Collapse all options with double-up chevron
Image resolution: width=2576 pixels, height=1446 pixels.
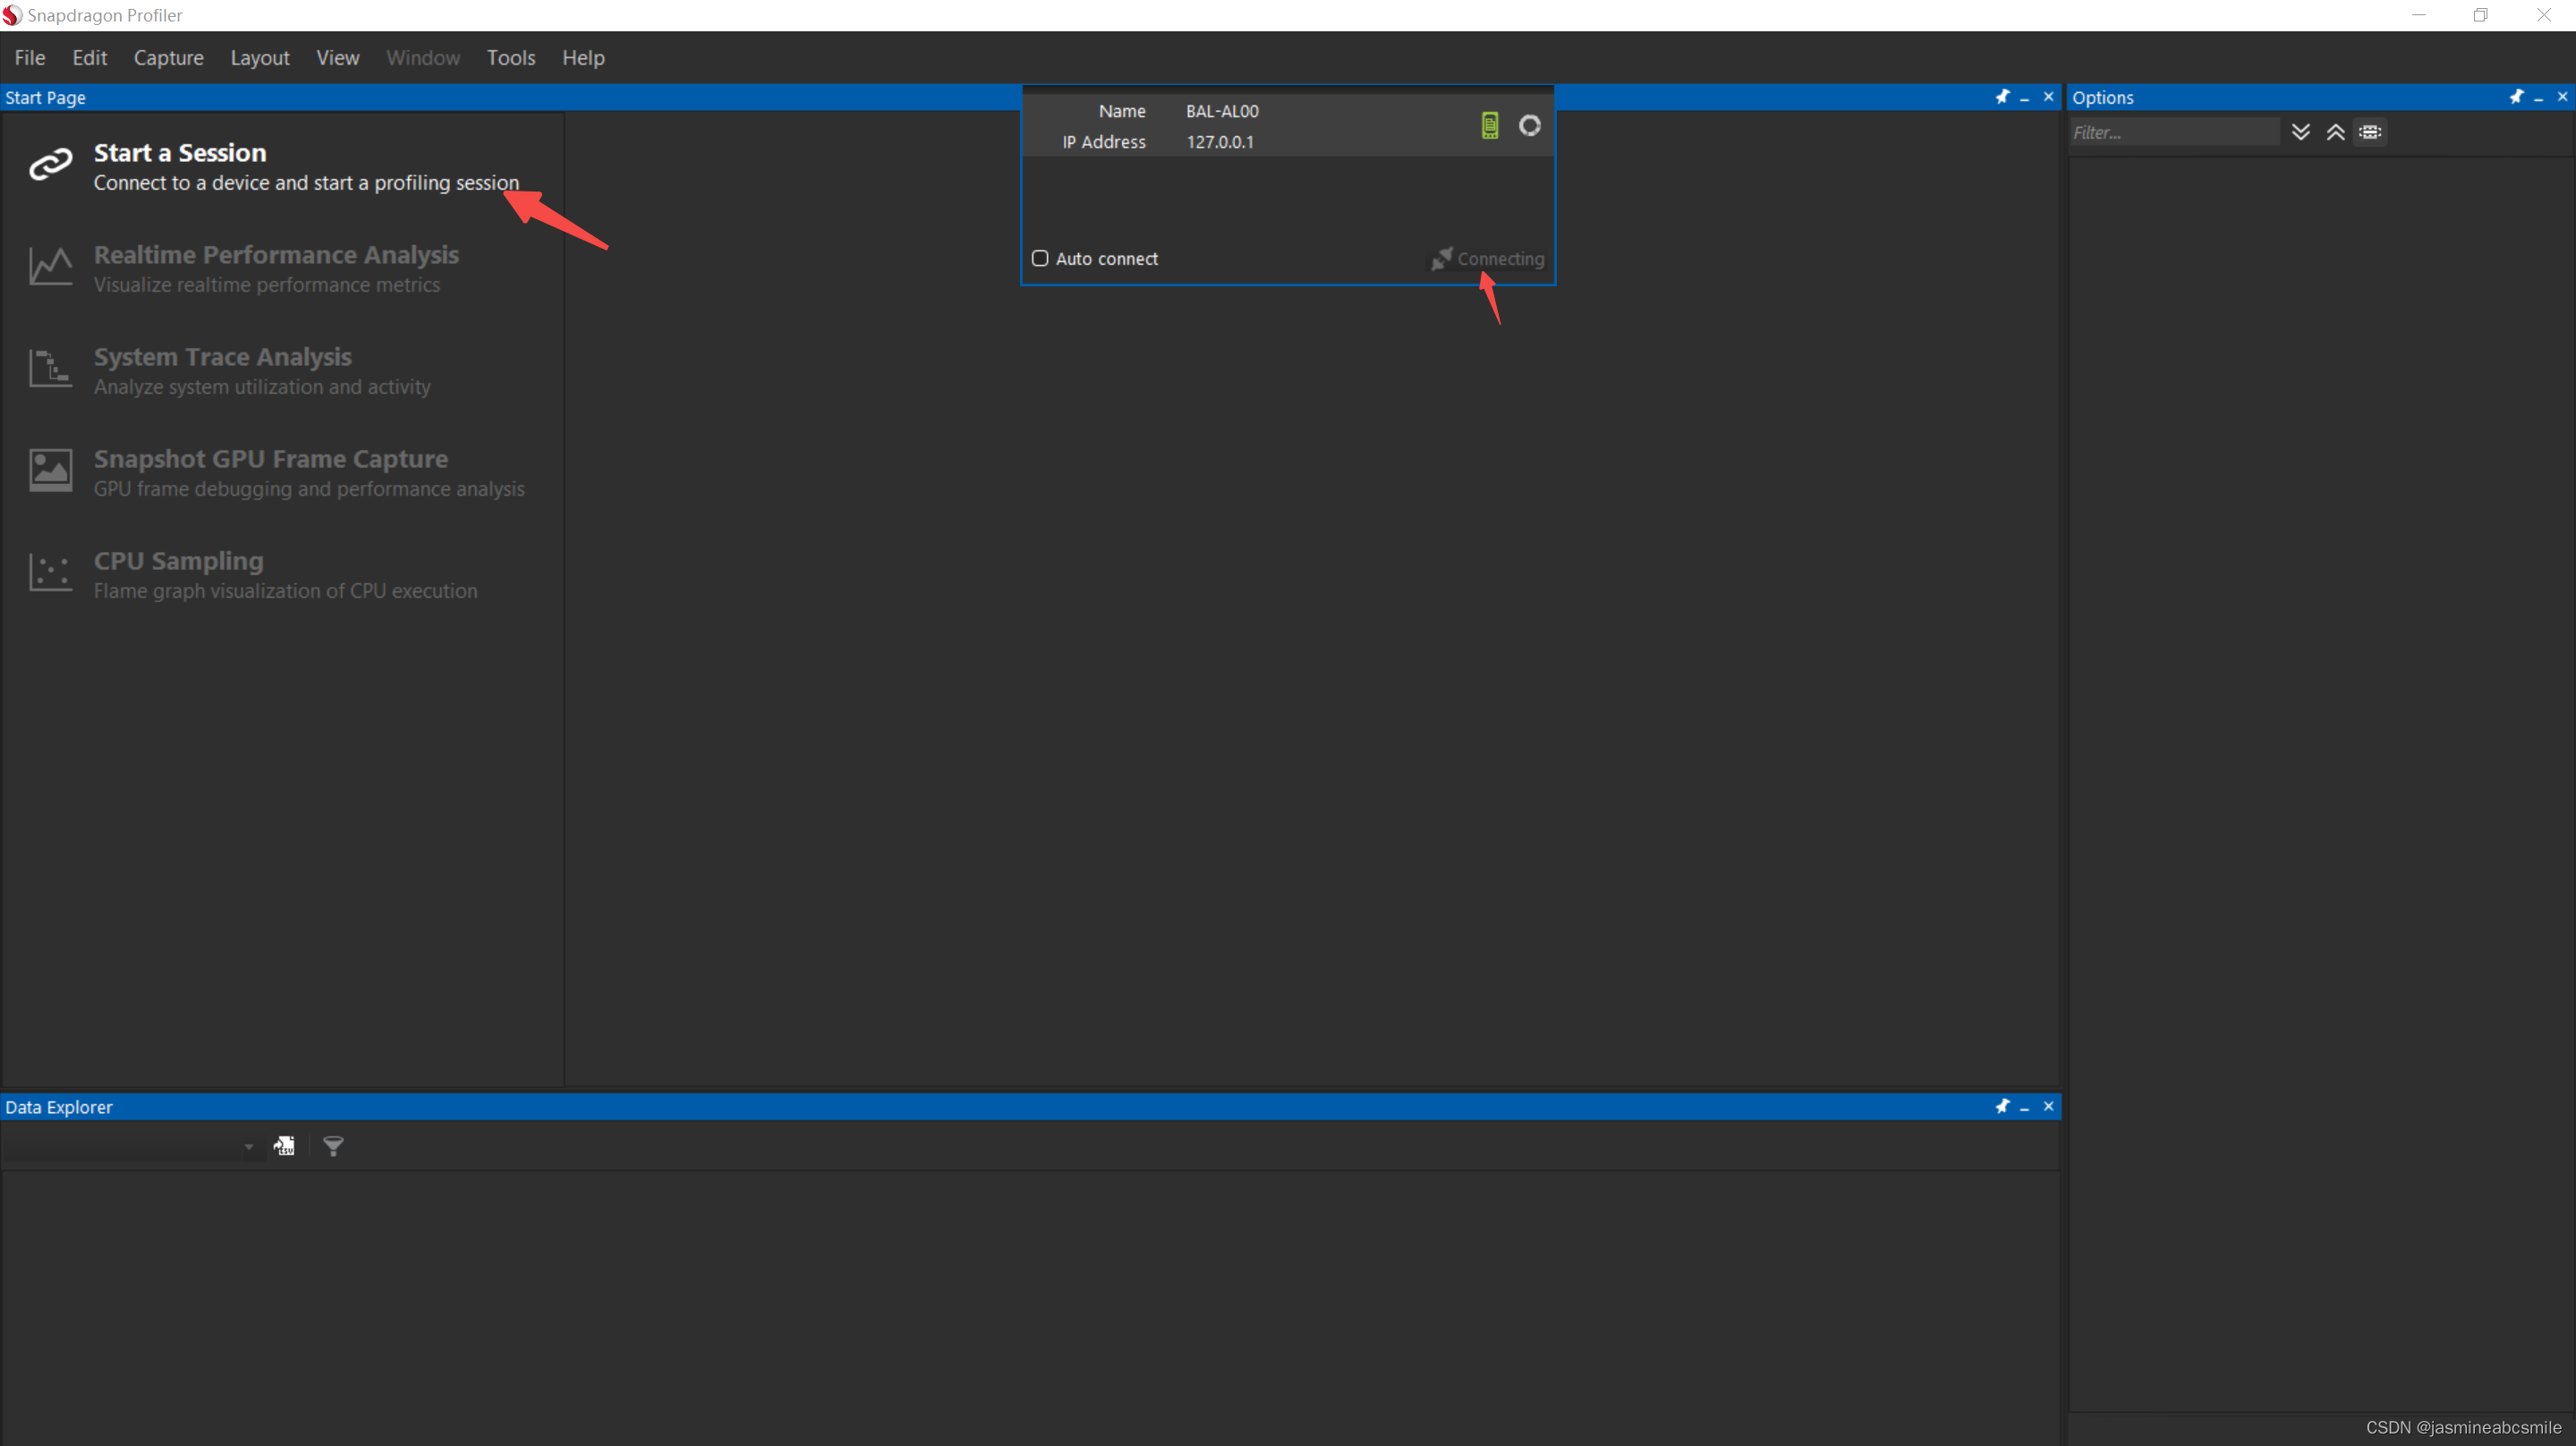pos(2335,131)
